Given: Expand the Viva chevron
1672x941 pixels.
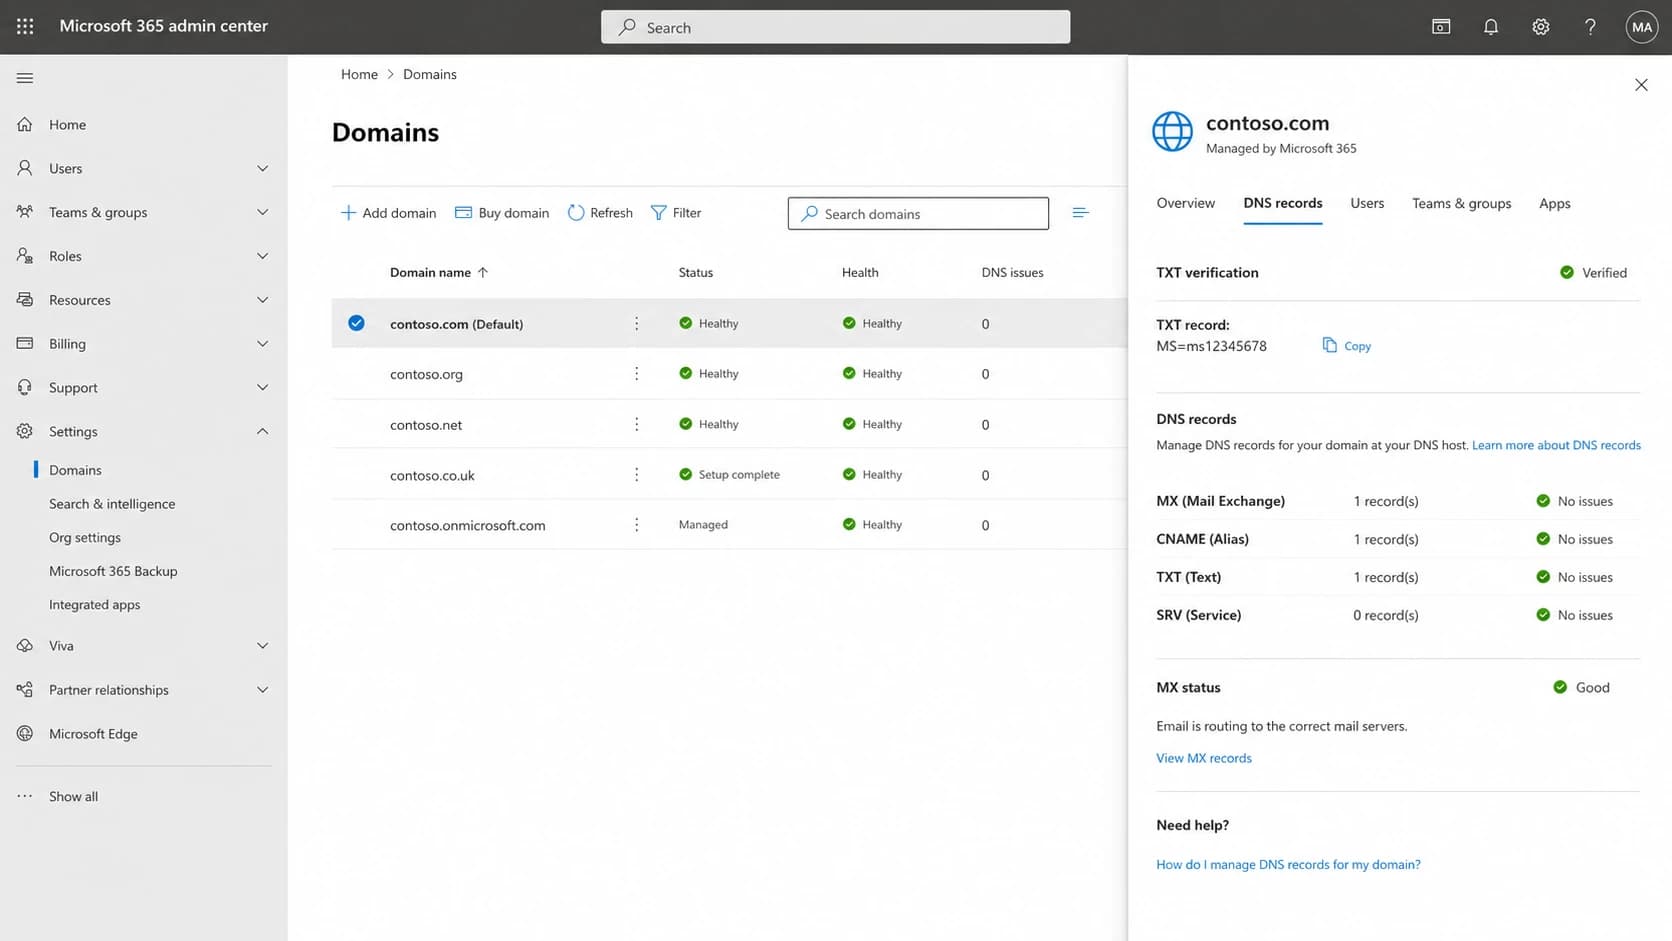Looking at the screenshot, I should [x=263, y=645].
